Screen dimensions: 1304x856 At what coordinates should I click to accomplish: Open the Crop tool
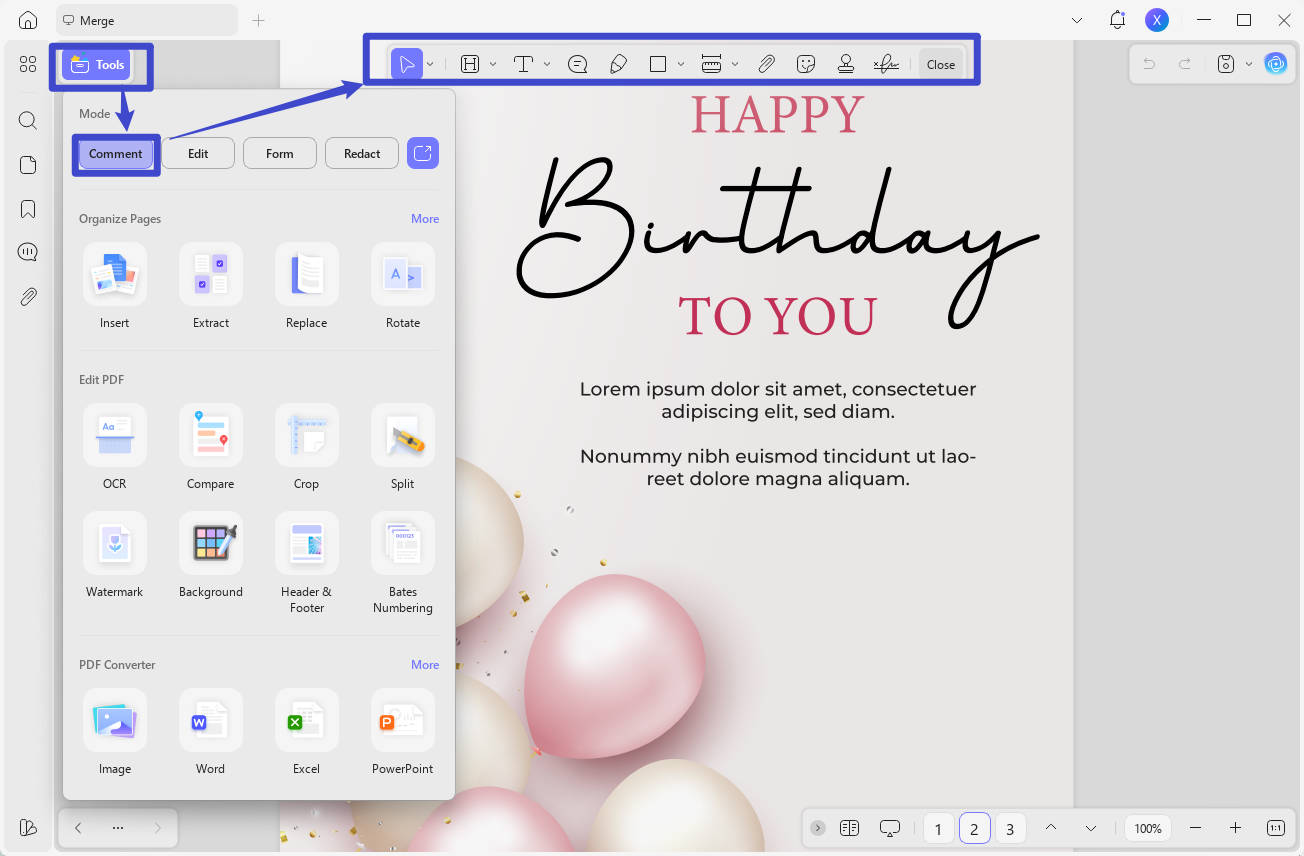[307, 447]
